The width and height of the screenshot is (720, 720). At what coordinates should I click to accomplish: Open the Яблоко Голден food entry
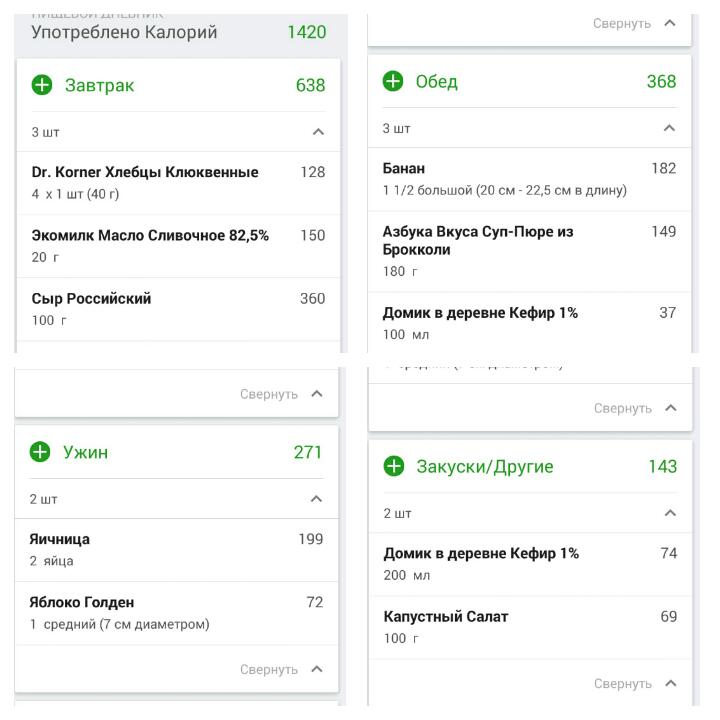(120, 613)
